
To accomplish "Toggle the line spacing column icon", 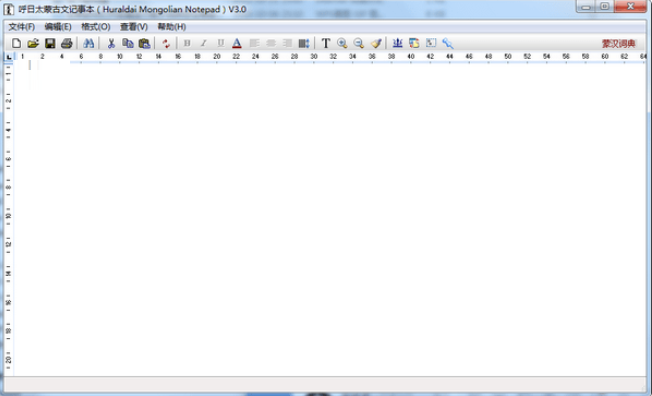I will pos(304,43).
